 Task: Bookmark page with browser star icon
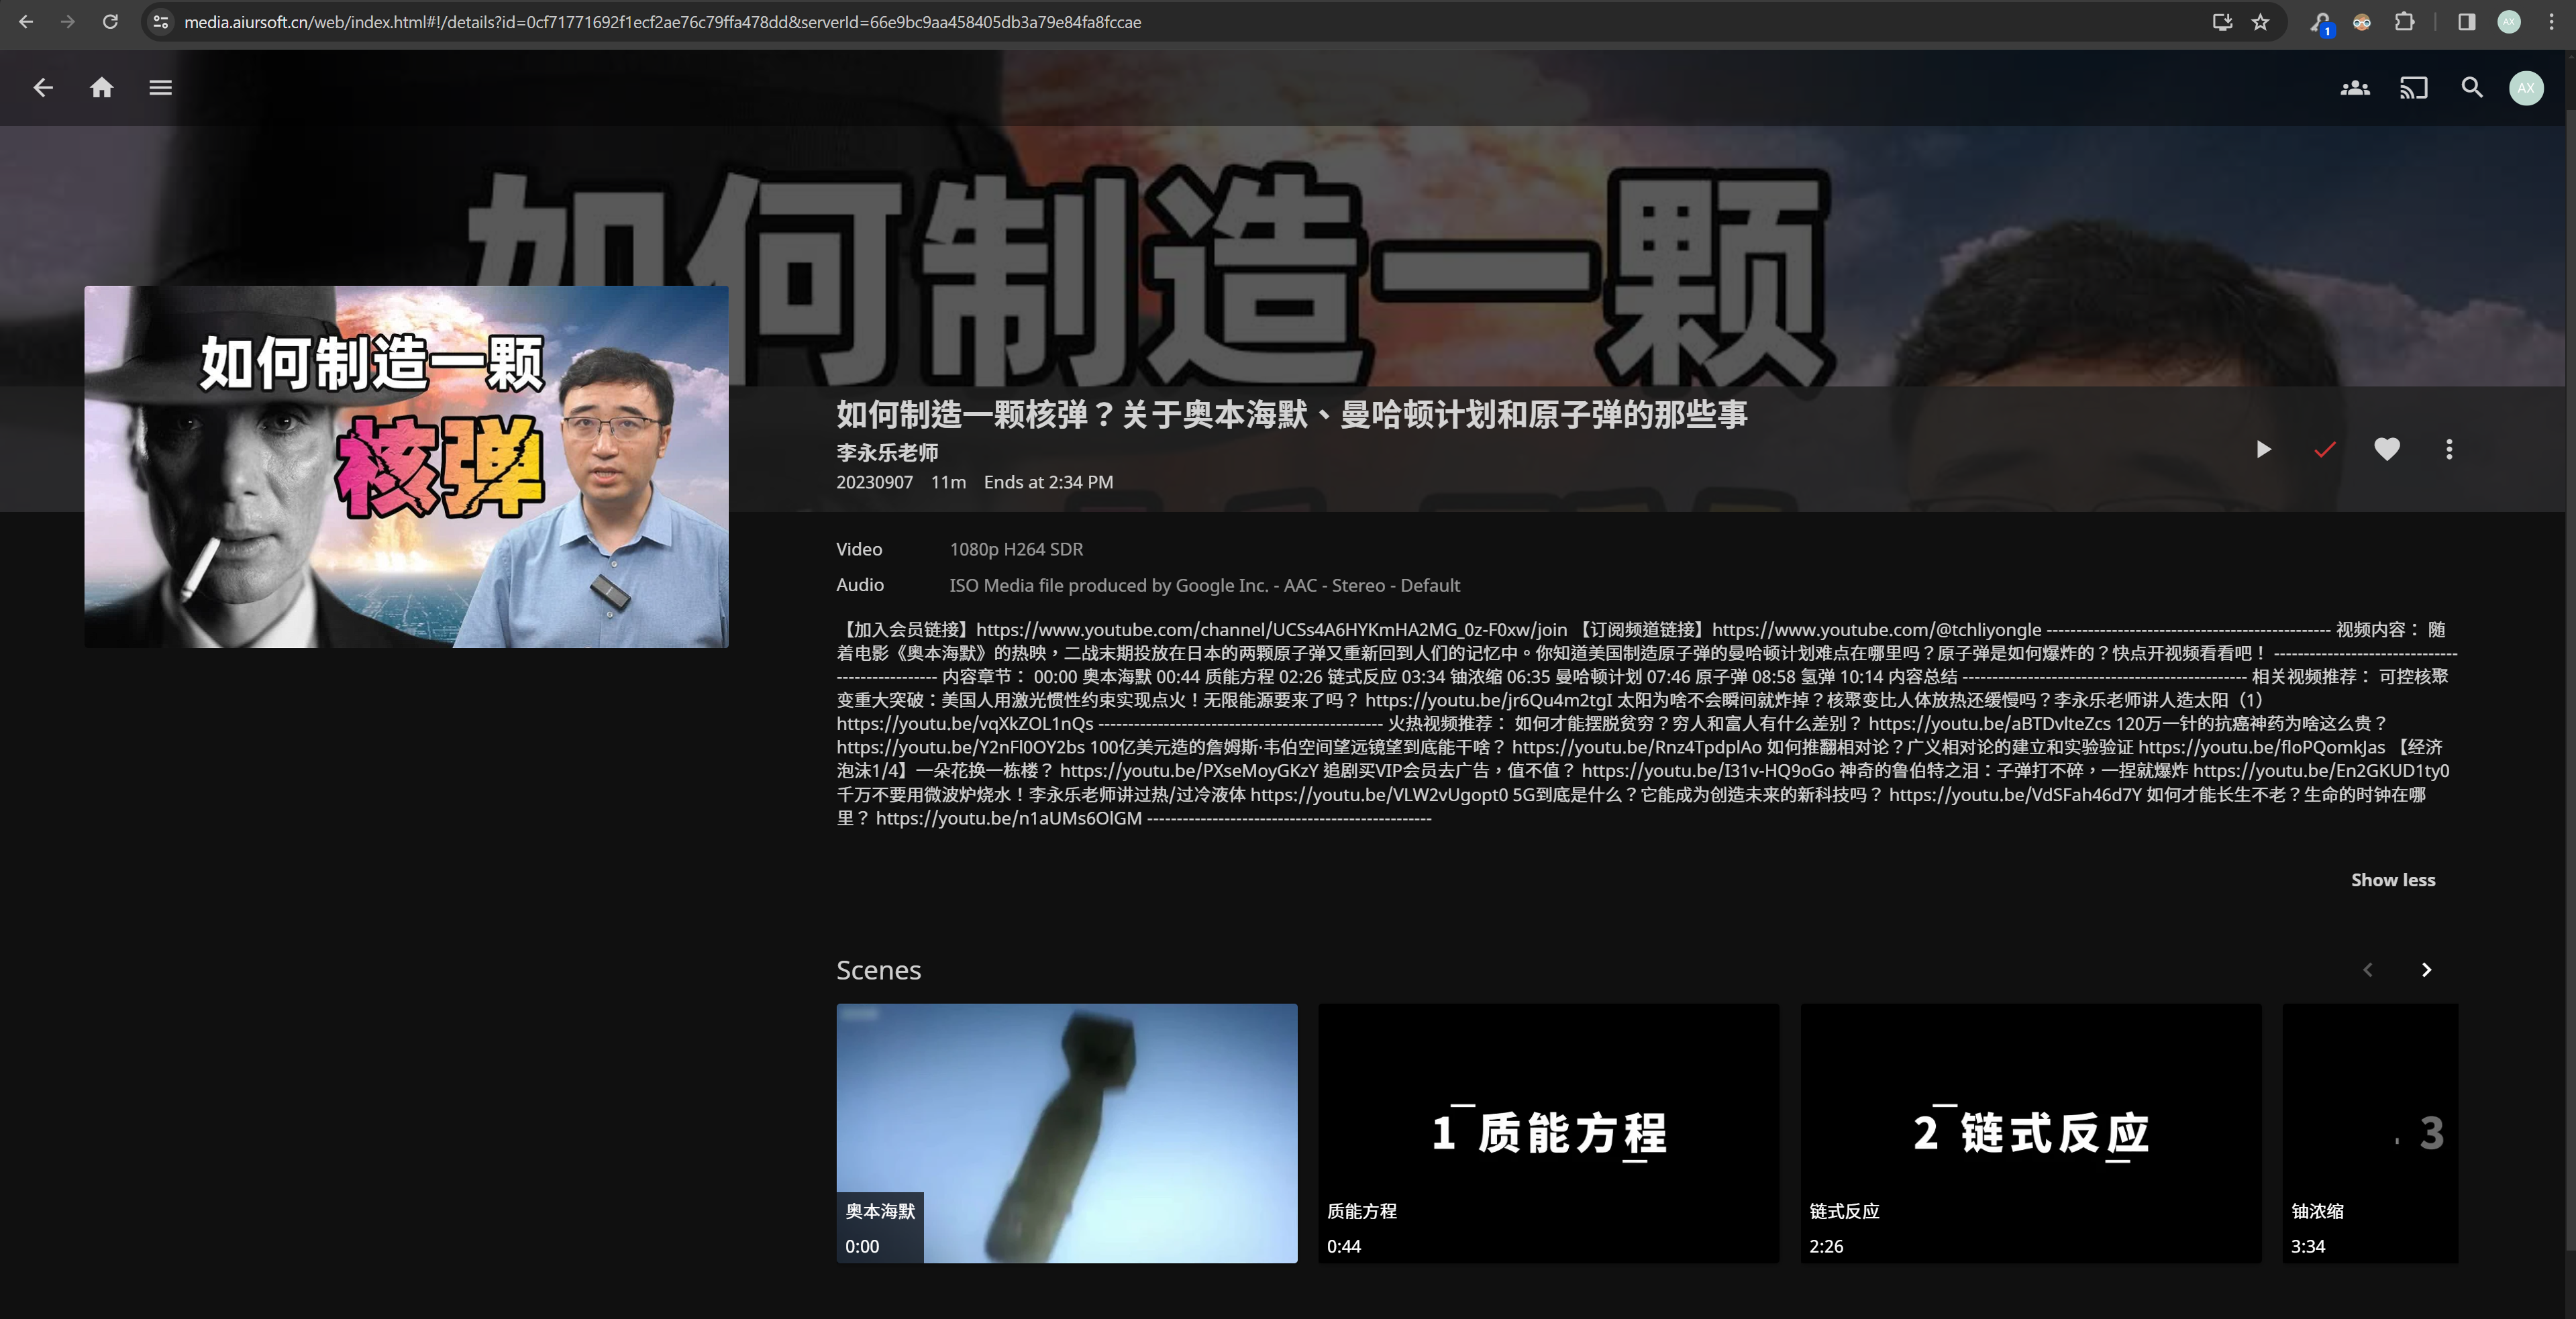tap(2261, 22)
